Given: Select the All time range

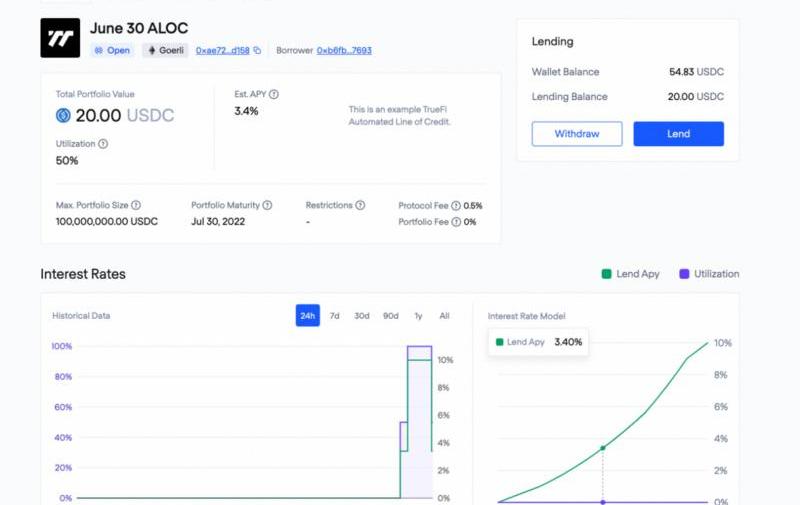Looking at the screenshot, I should click(x=444, y=316).
